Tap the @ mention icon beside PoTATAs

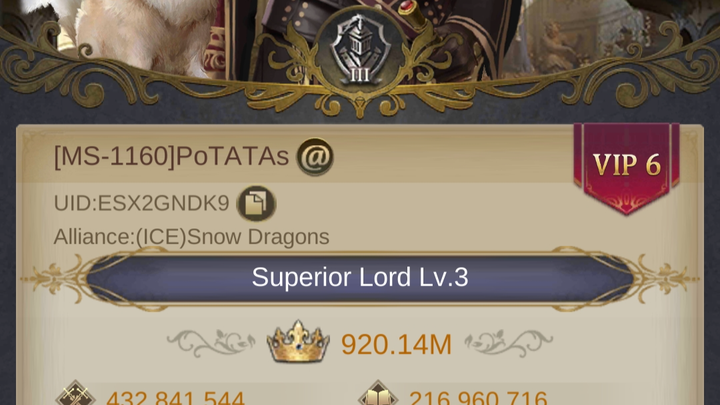tap(315, 157)
